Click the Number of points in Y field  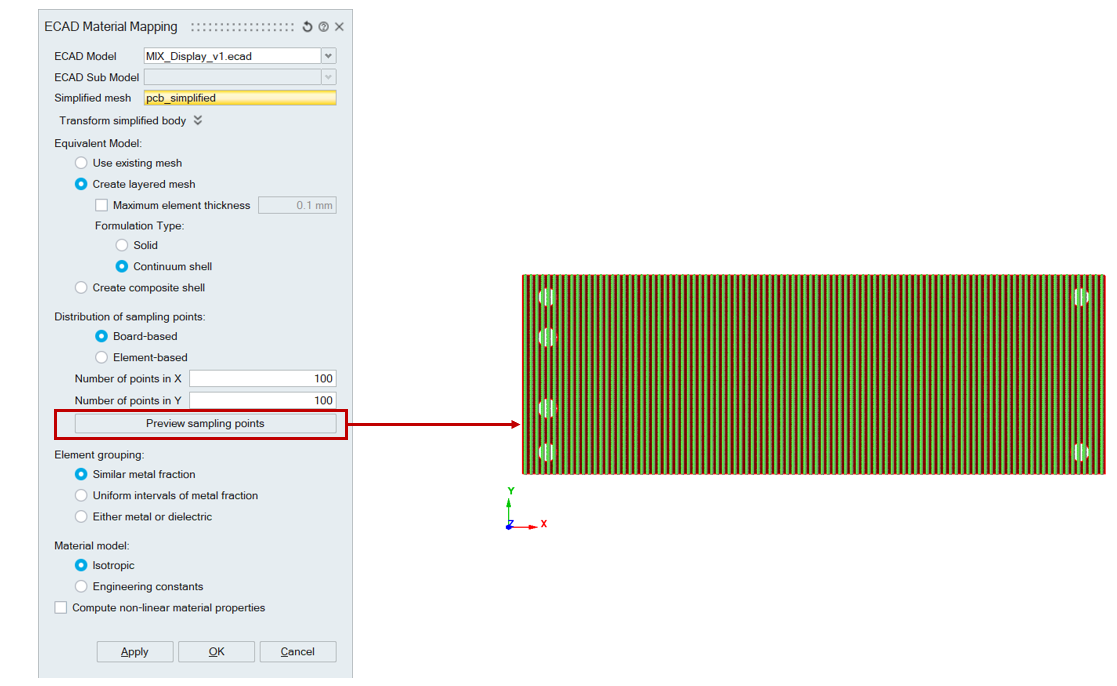tap(262, 400)
